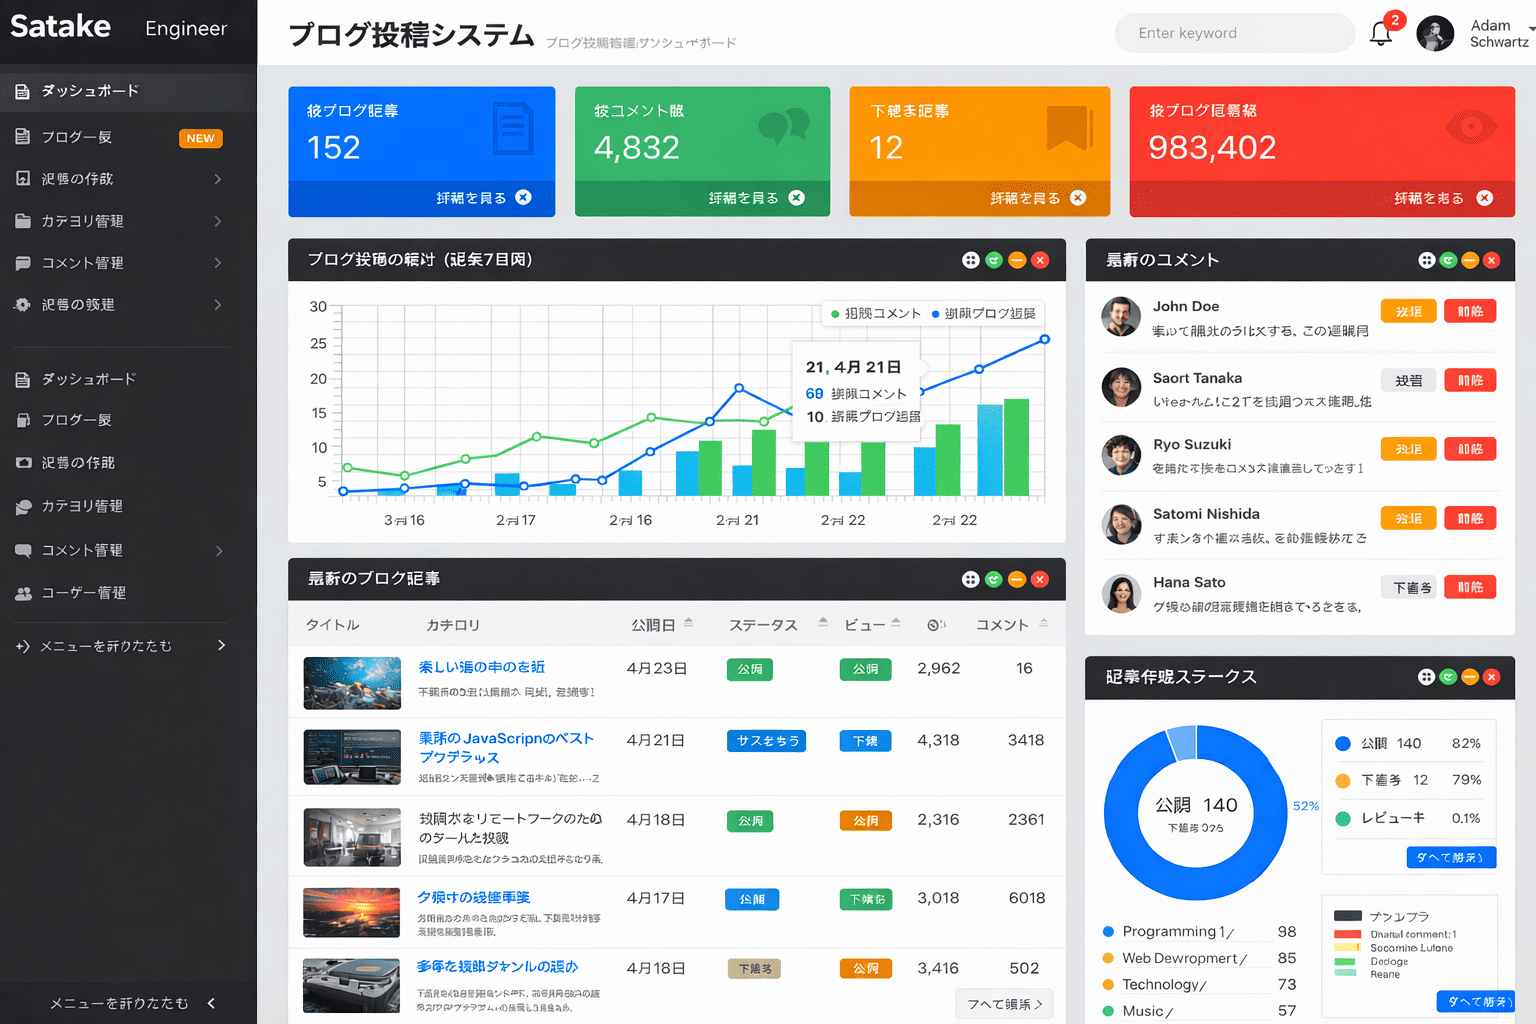
Task: Click Adam Schwartz's profile avatar
Action: (x=1435, y=34)
